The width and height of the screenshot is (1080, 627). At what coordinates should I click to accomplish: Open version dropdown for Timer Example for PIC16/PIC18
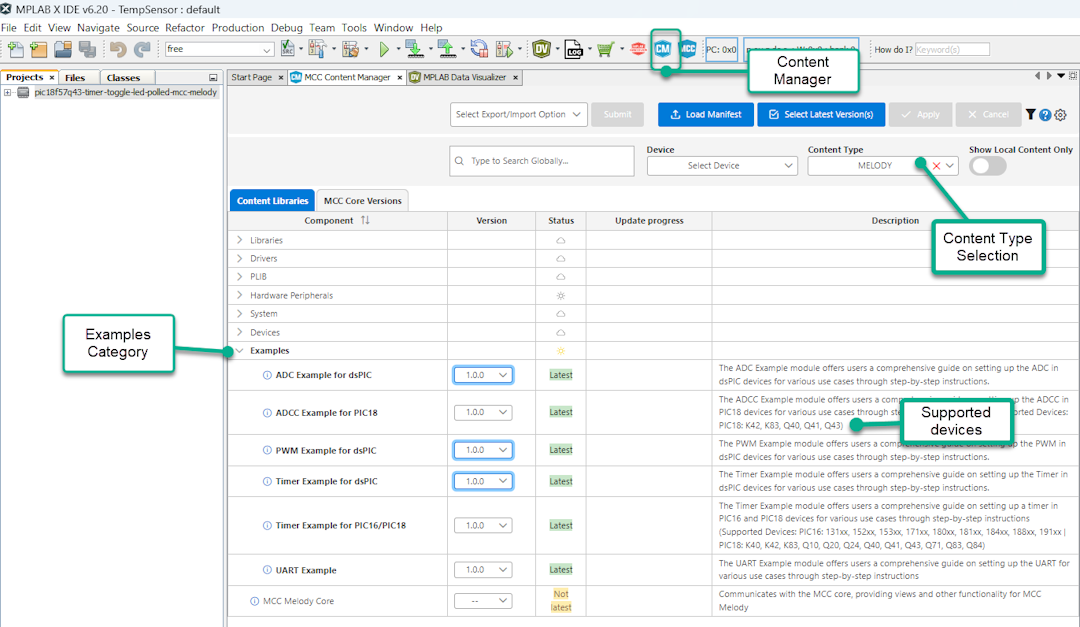(484, 526)
